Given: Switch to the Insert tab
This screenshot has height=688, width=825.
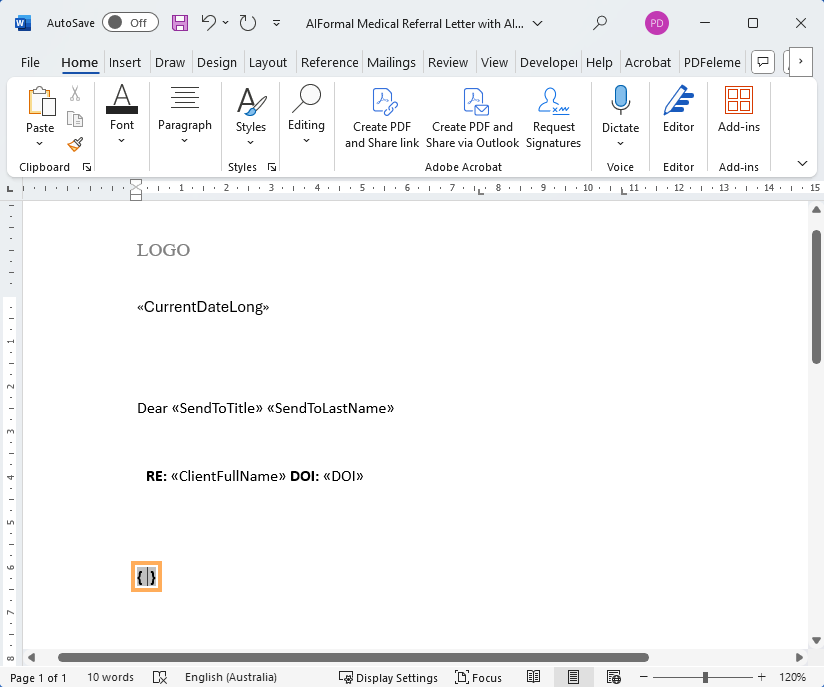Looking at the screenshot, I should coord(125,62).
